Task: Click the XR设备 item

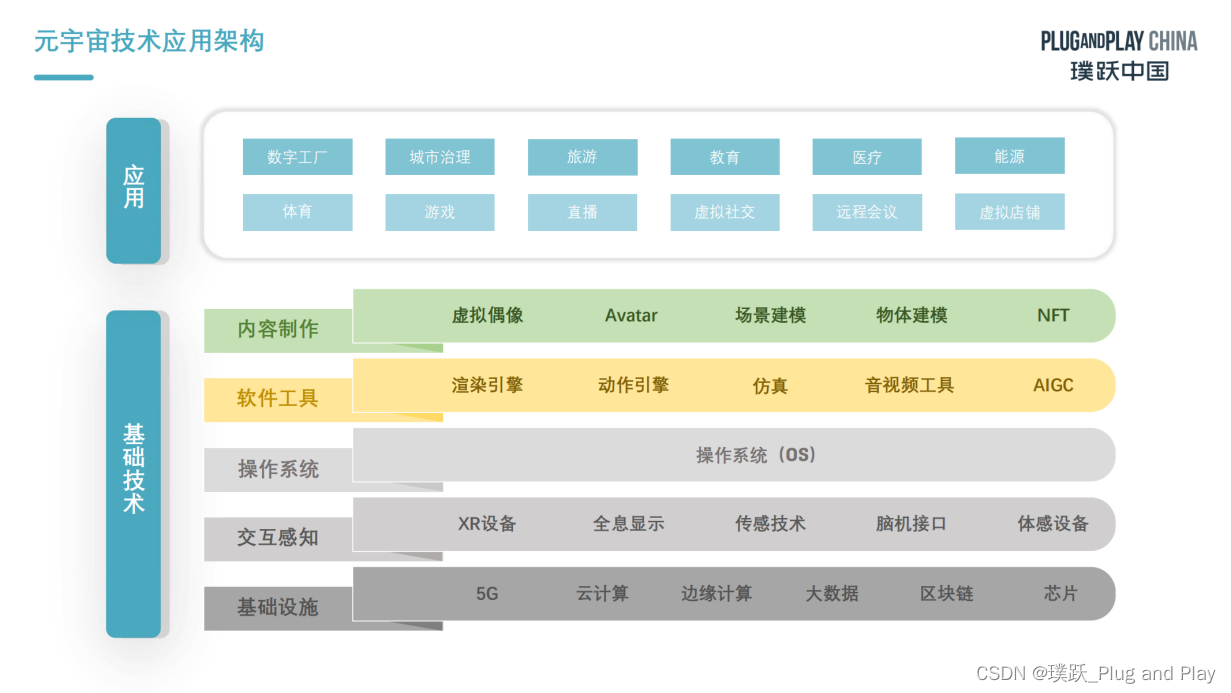Action: click(x=487, y=524)
